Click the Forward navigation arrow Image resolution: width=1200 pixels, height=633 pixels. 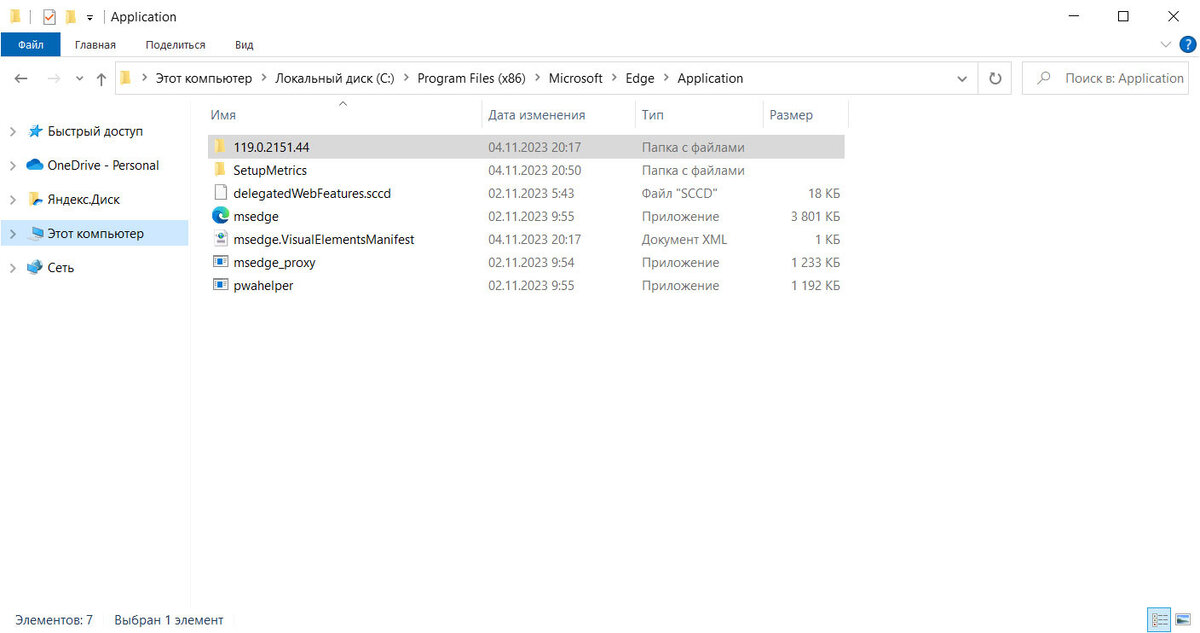tap(54, 78)
